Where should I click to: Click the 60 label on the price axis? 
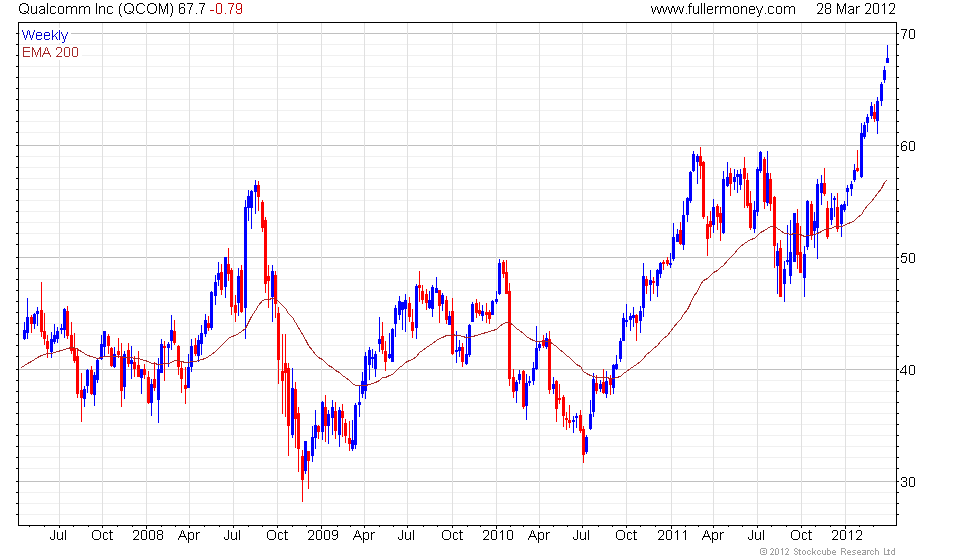909,146
